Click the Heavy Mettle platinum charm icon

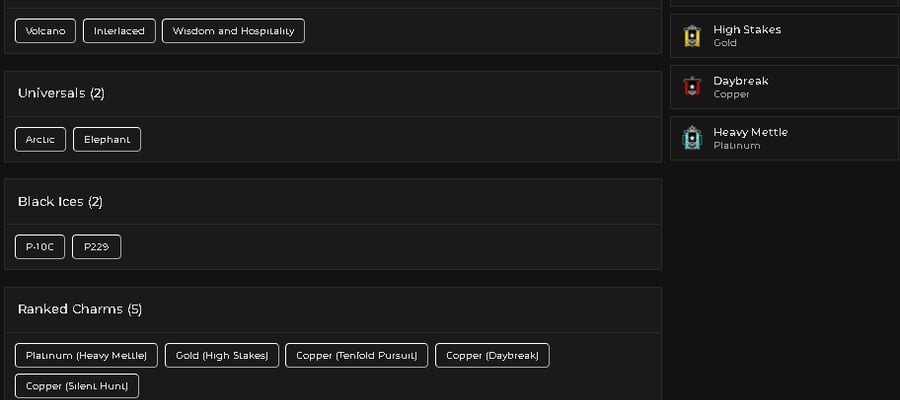point(692,138)
